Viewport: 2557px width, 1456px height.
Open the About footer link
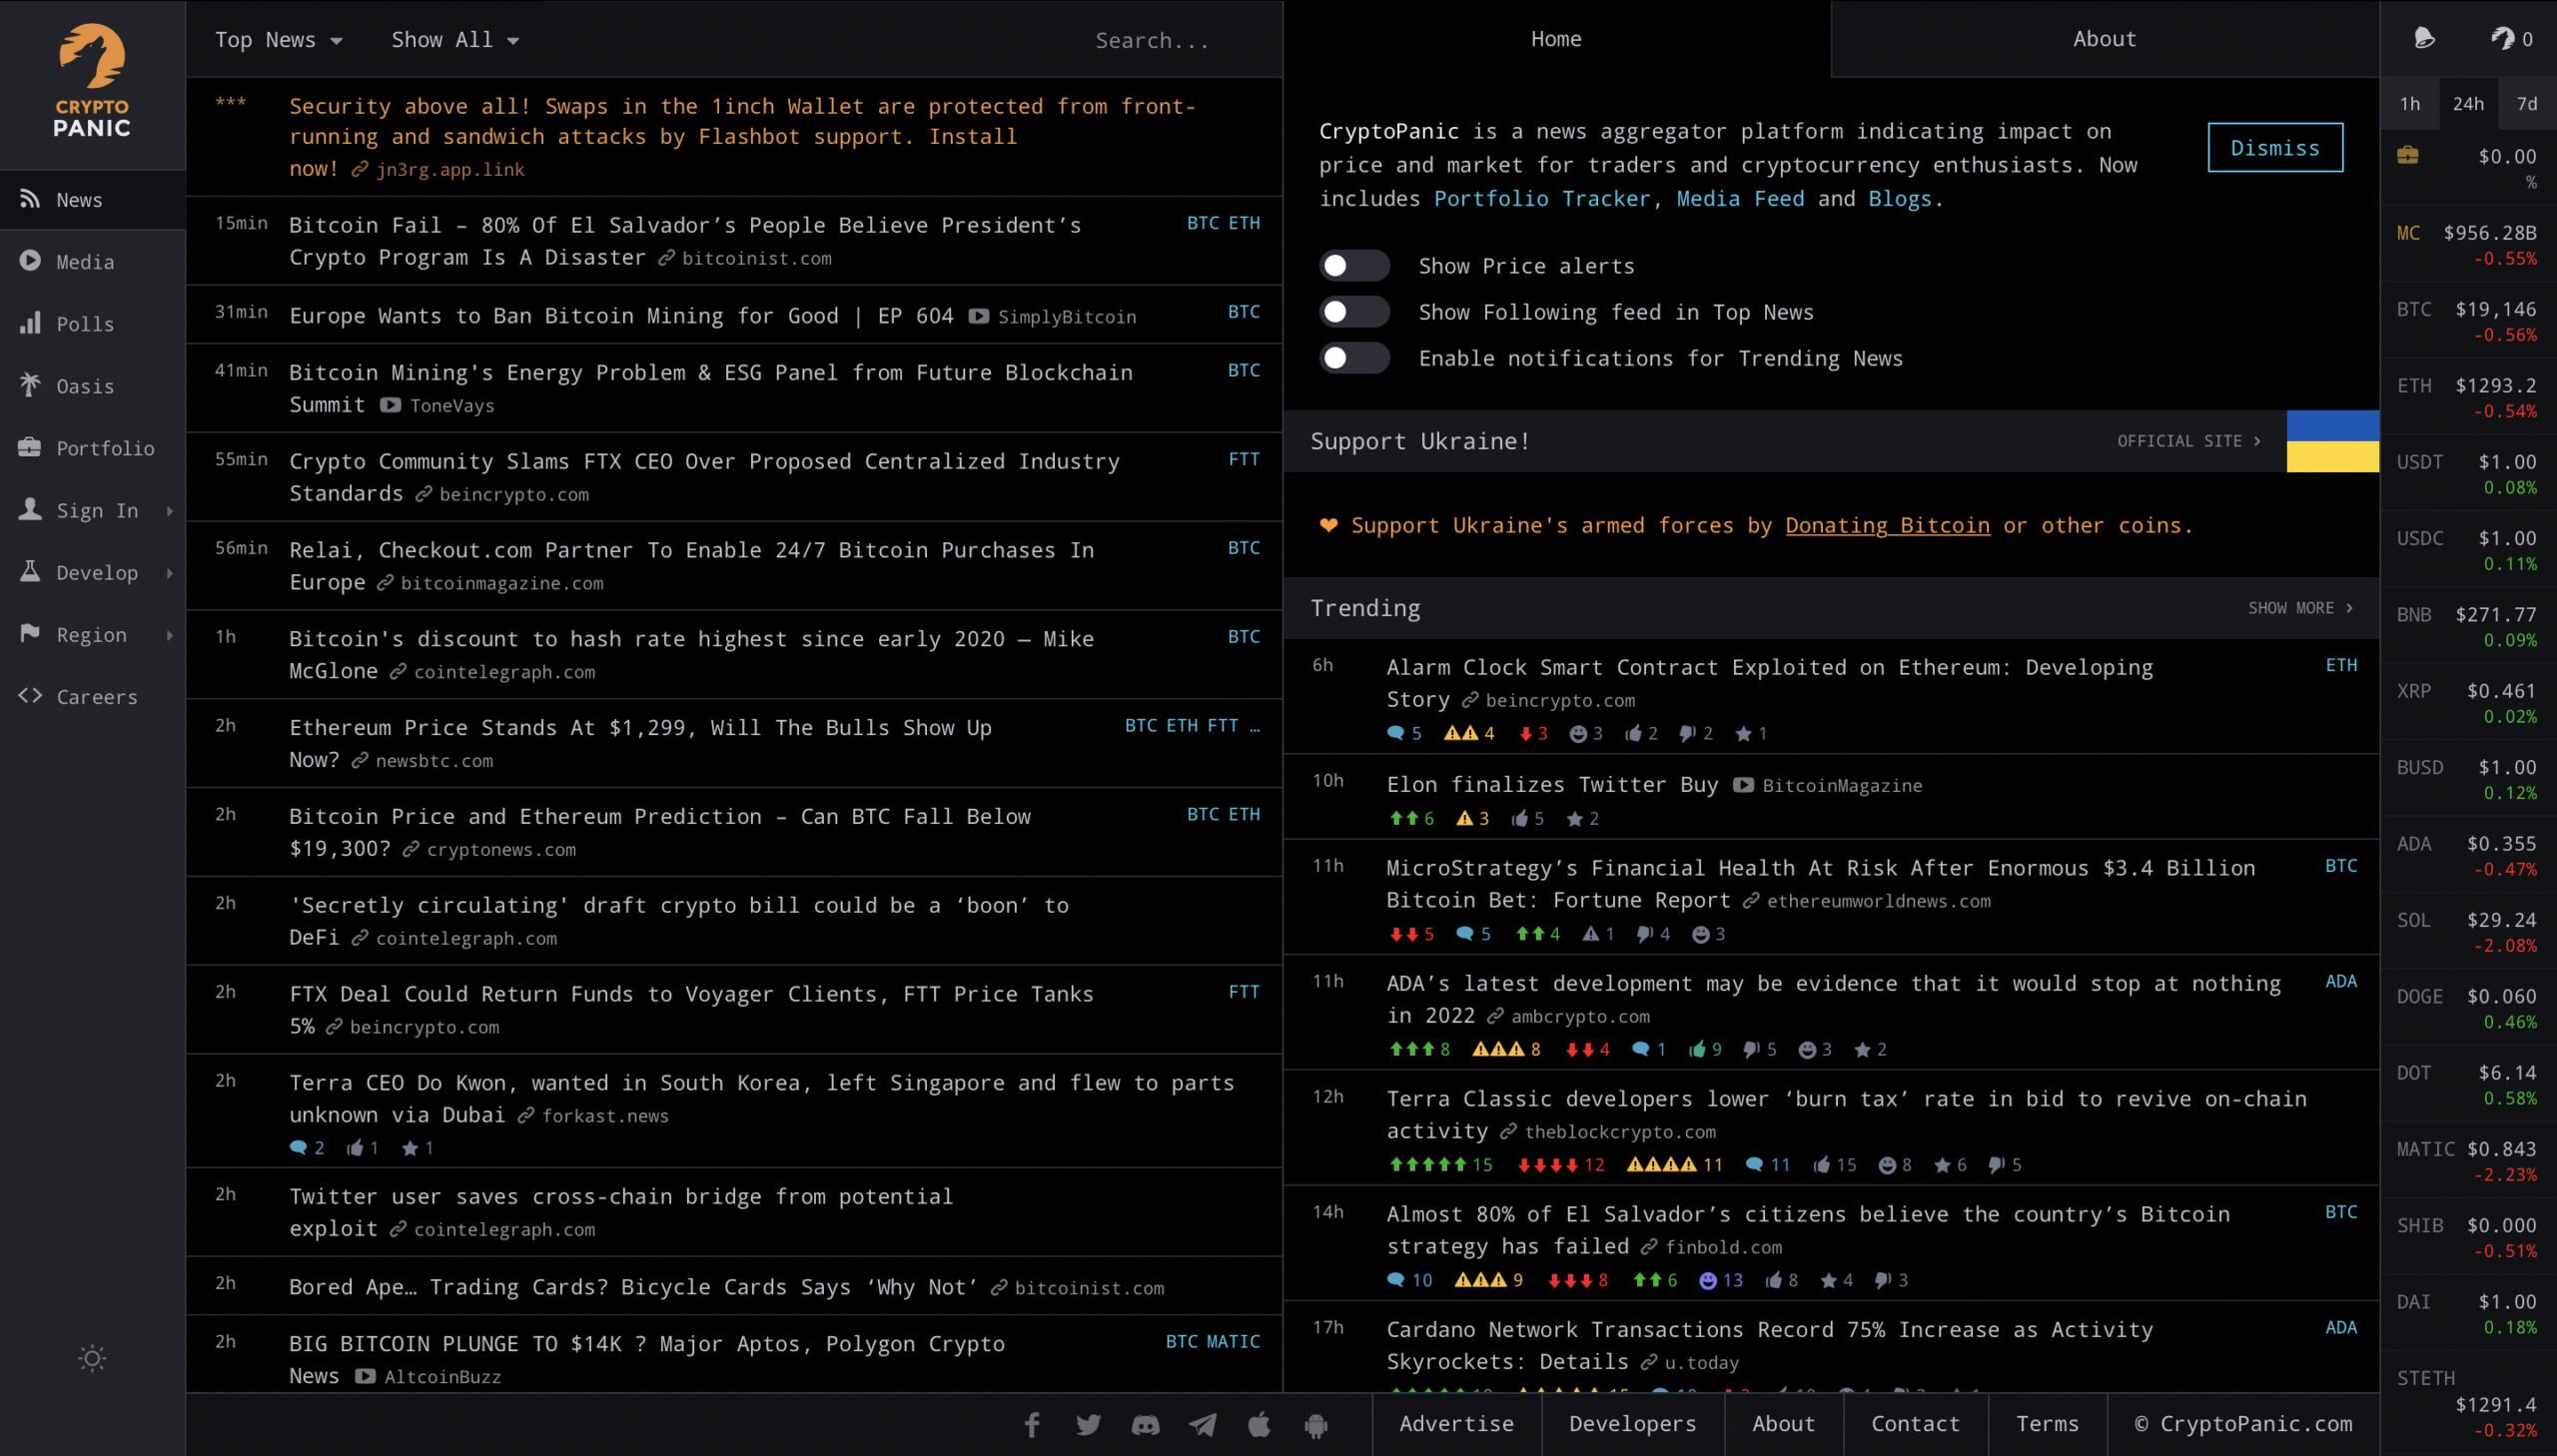click(1783, 1424)
